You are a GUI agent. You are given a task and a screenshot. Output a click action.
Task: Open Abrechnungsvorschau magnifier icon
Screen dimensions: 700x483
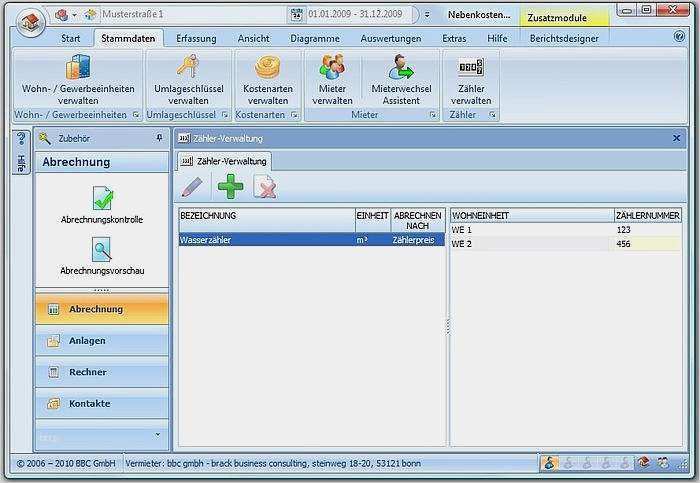102,250
